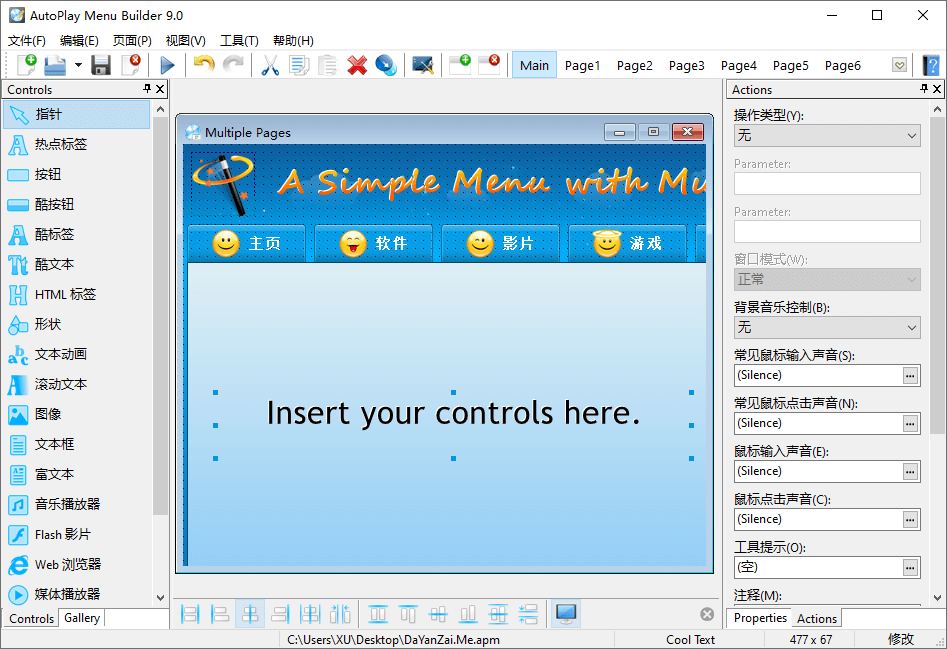Expand the Open project dropdown arrow
Image resolution: width=947 pixels, height=649 pixels.
pyautogui.click(x=78, y=65)
